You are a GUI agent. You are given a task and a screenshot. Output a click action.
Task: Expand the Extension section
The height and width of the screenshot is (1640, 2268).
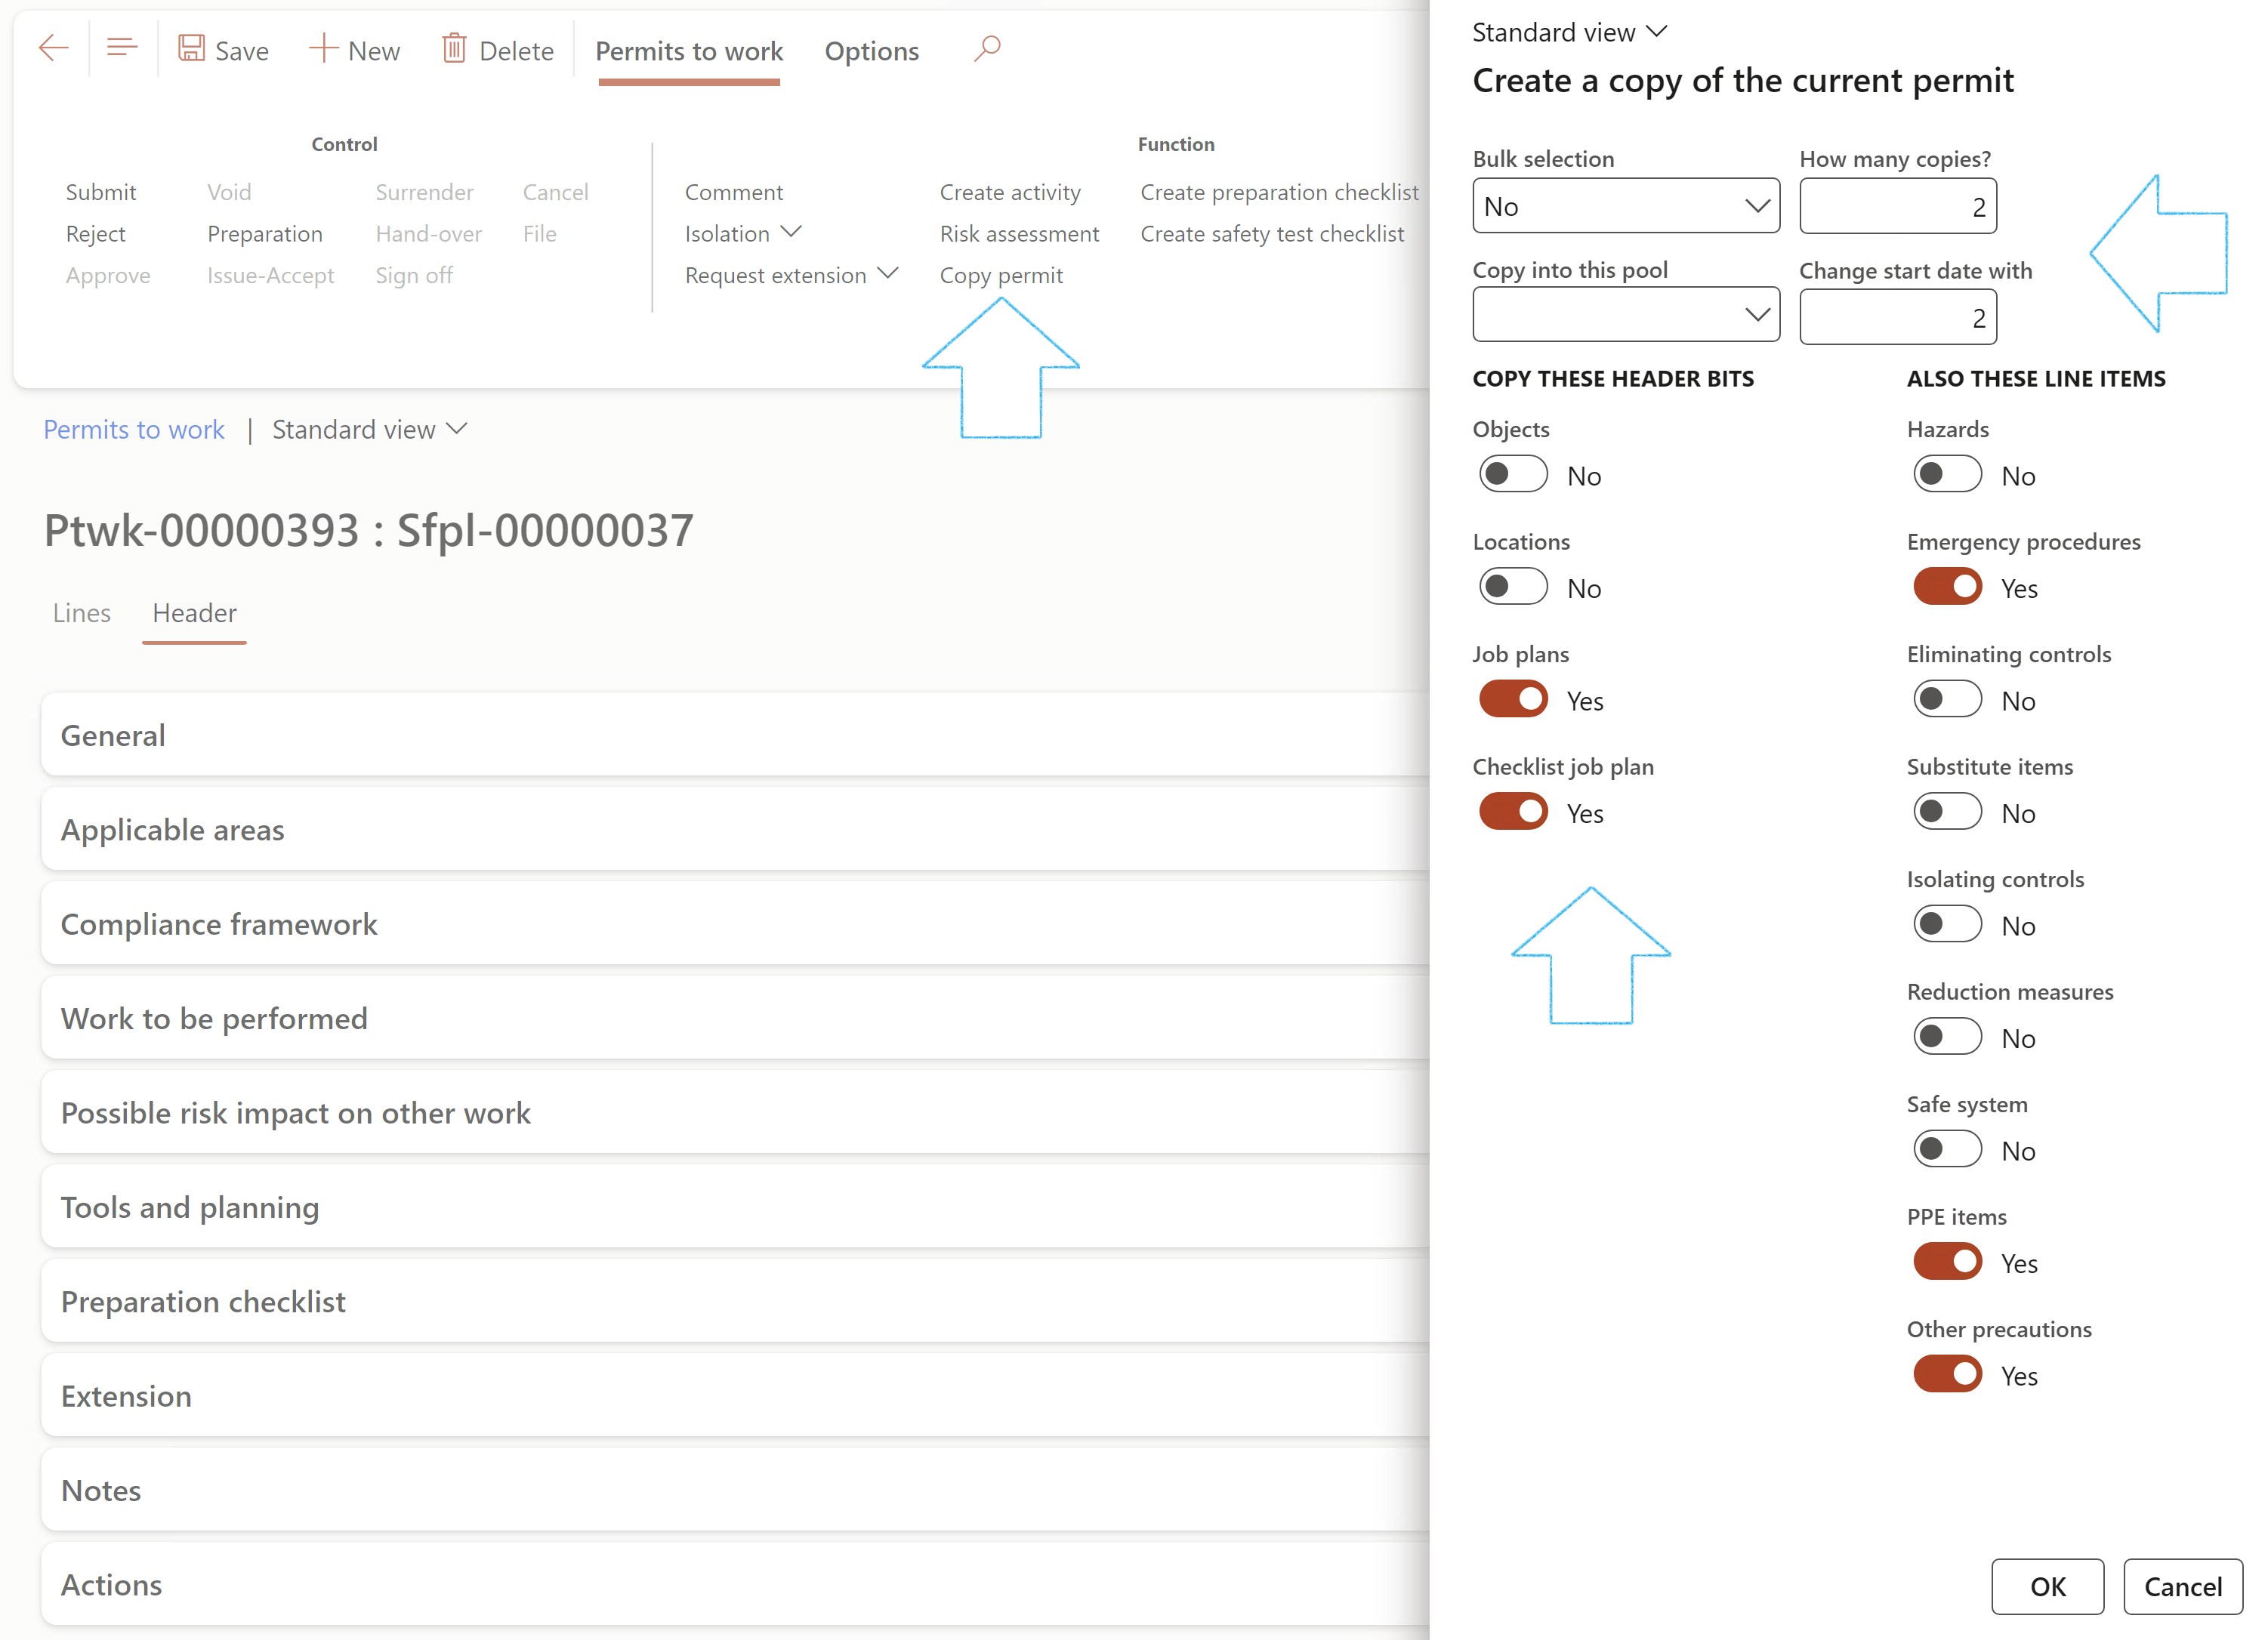tap(735, 1396)
